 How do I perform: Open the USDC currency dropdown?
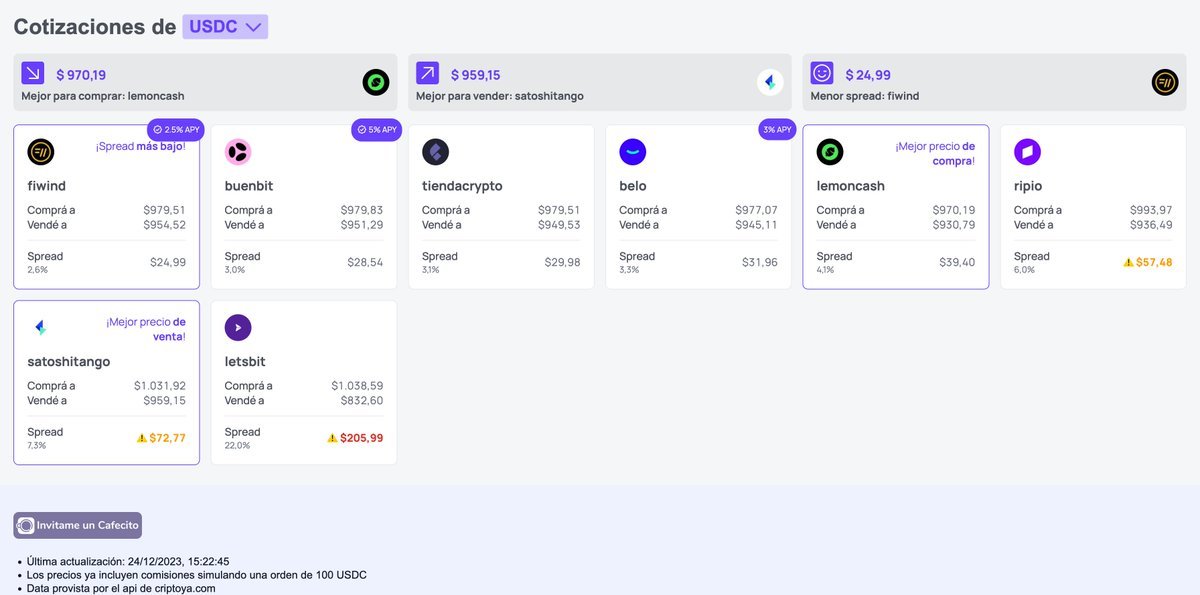point(225,27)
